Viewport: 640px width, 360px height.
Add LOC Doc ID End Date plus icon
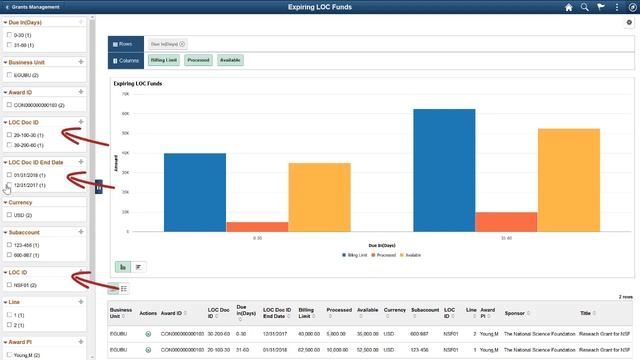tap(81, 162)
